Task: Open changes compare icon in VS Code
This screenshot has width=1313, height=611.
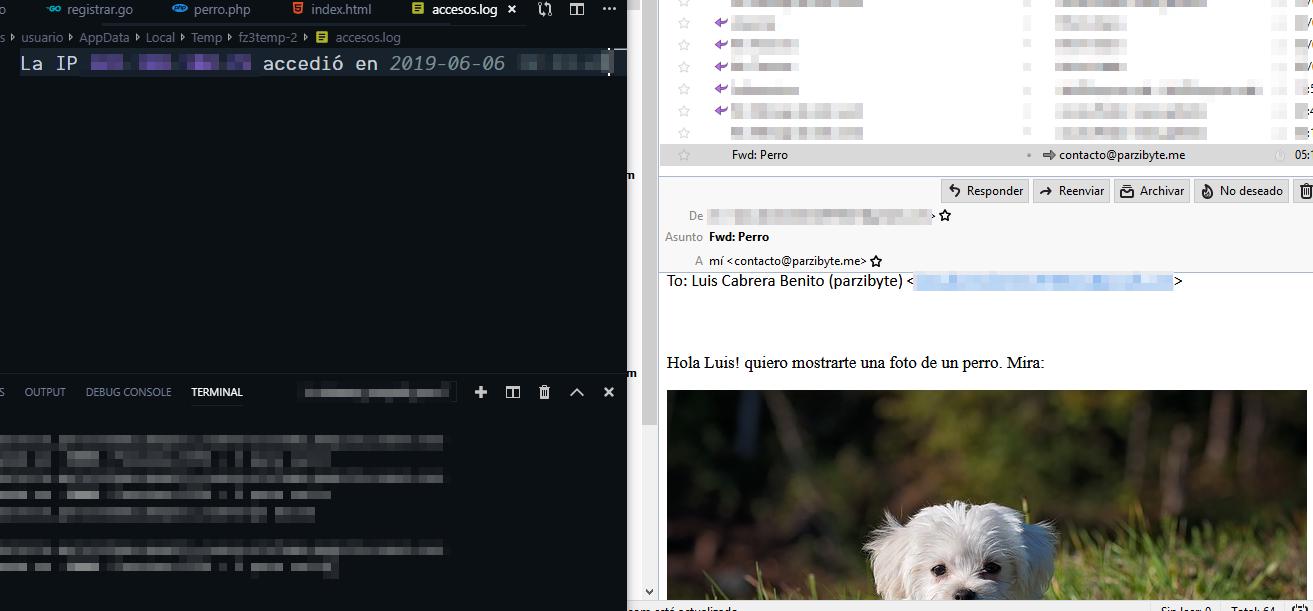Action: coord(545,9)
